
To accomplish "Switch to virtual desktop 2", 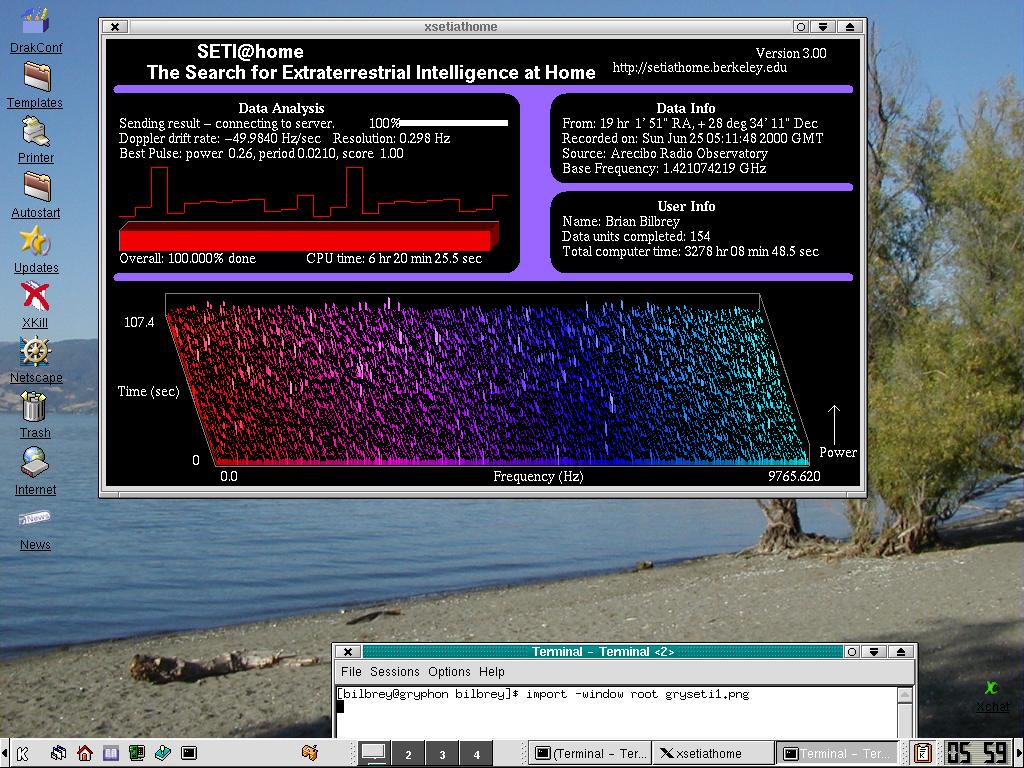I will 408,754.
